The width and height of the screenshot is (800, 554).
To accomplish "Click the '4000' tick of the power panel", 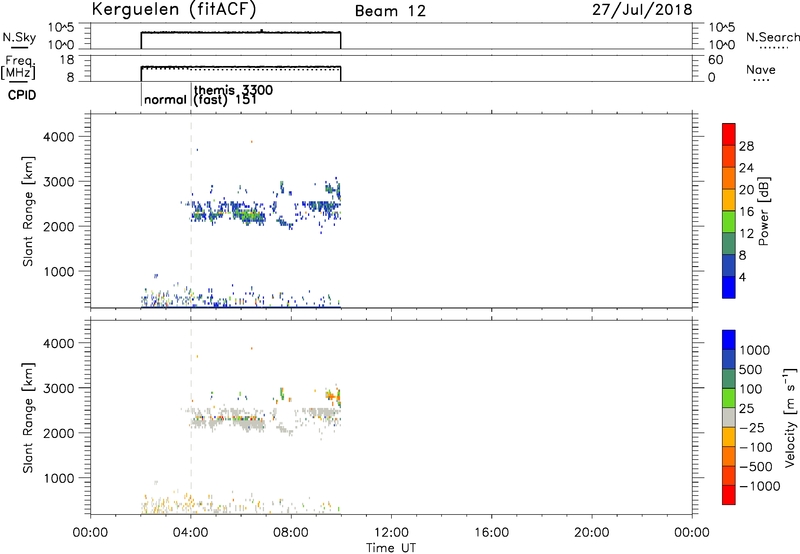I will pyautogui.click(x=59, y=137).
